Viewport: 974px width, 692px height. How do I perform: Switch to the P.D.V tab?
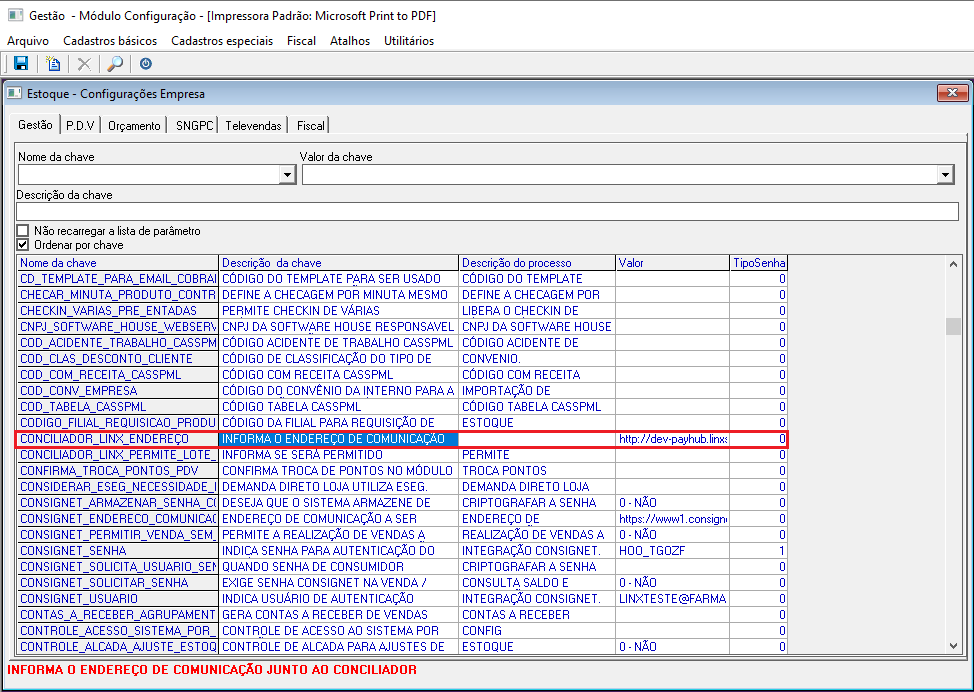click(x=80, y=126)
